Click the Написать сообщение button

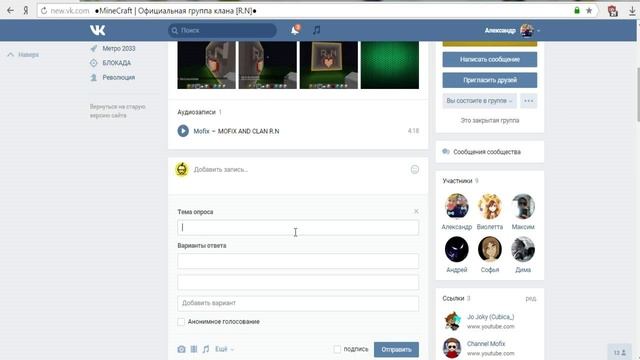(490, 60)
